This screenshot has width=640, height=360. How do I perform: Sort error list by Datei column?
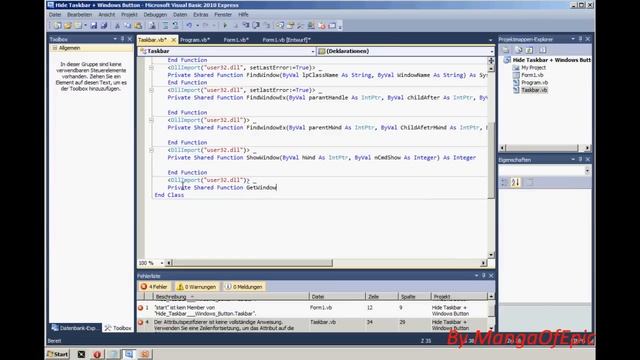tap(337, 297)
